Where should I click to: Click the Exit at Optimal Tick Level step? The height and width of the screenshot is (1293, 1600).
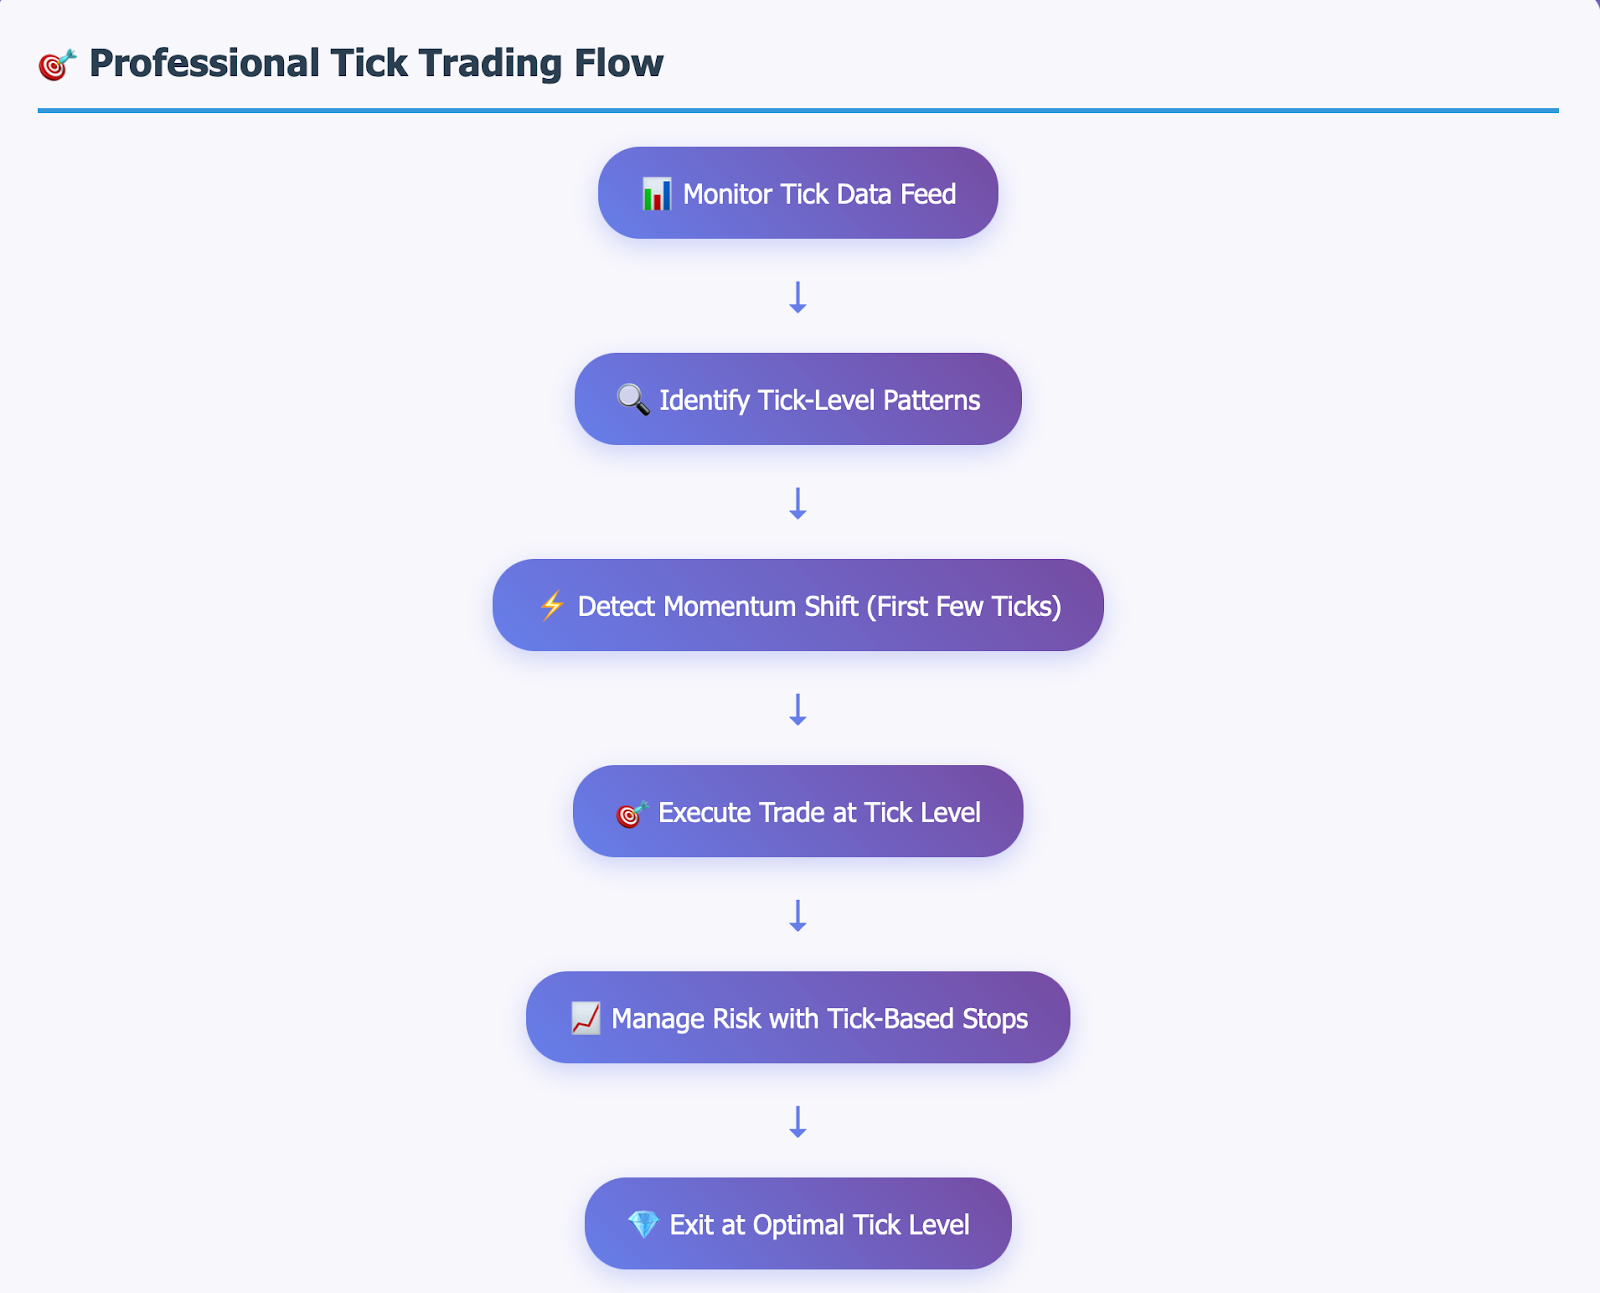798,1223
